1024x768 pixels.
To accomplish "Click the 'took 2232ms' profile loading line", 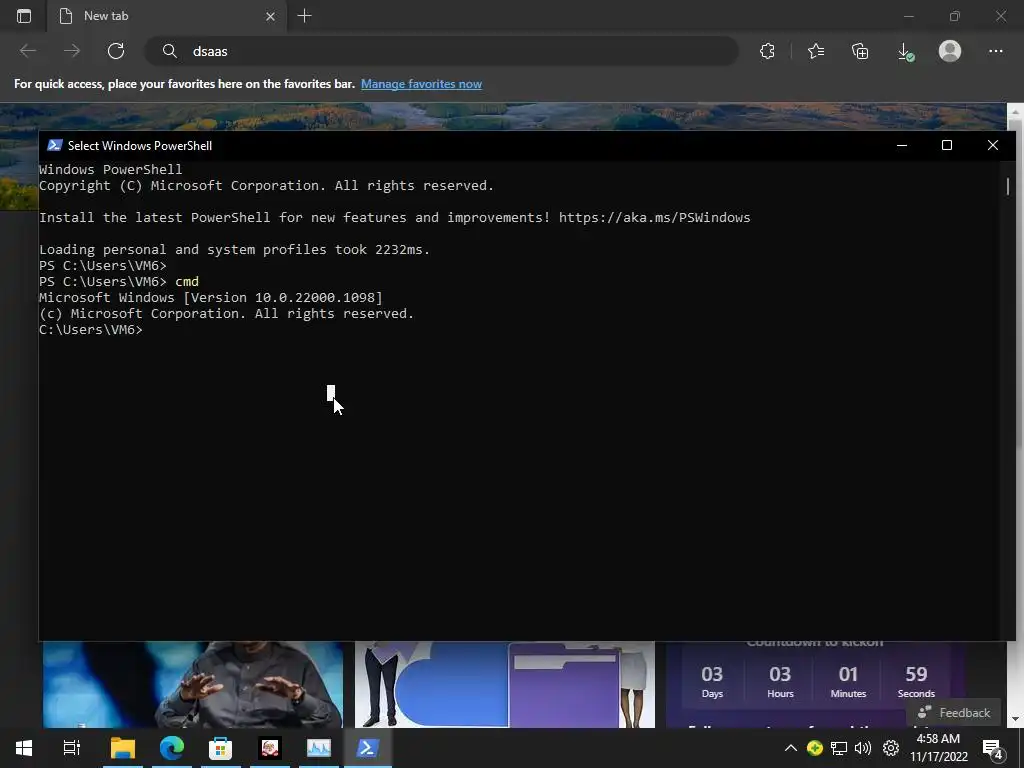I will 234,249.
